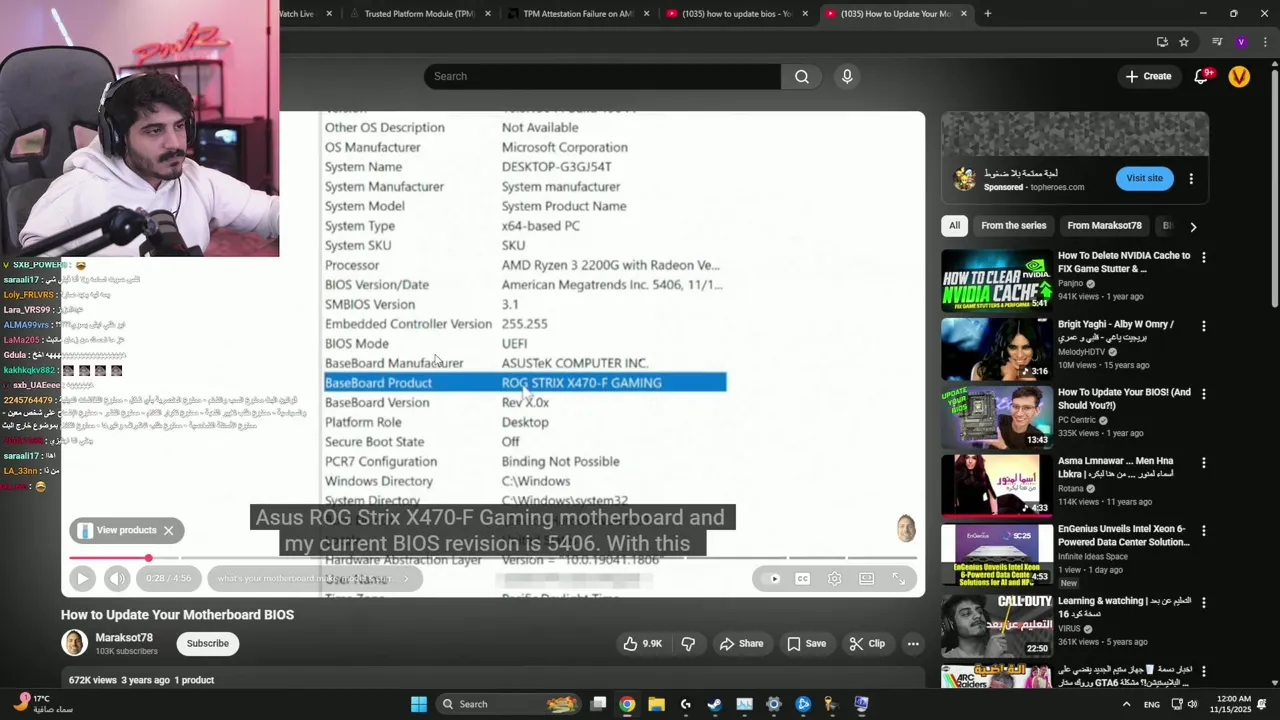The width and height of the screenshot is (1280, 720).
Task: Enter full screen mode in the player
Action: 898,578
